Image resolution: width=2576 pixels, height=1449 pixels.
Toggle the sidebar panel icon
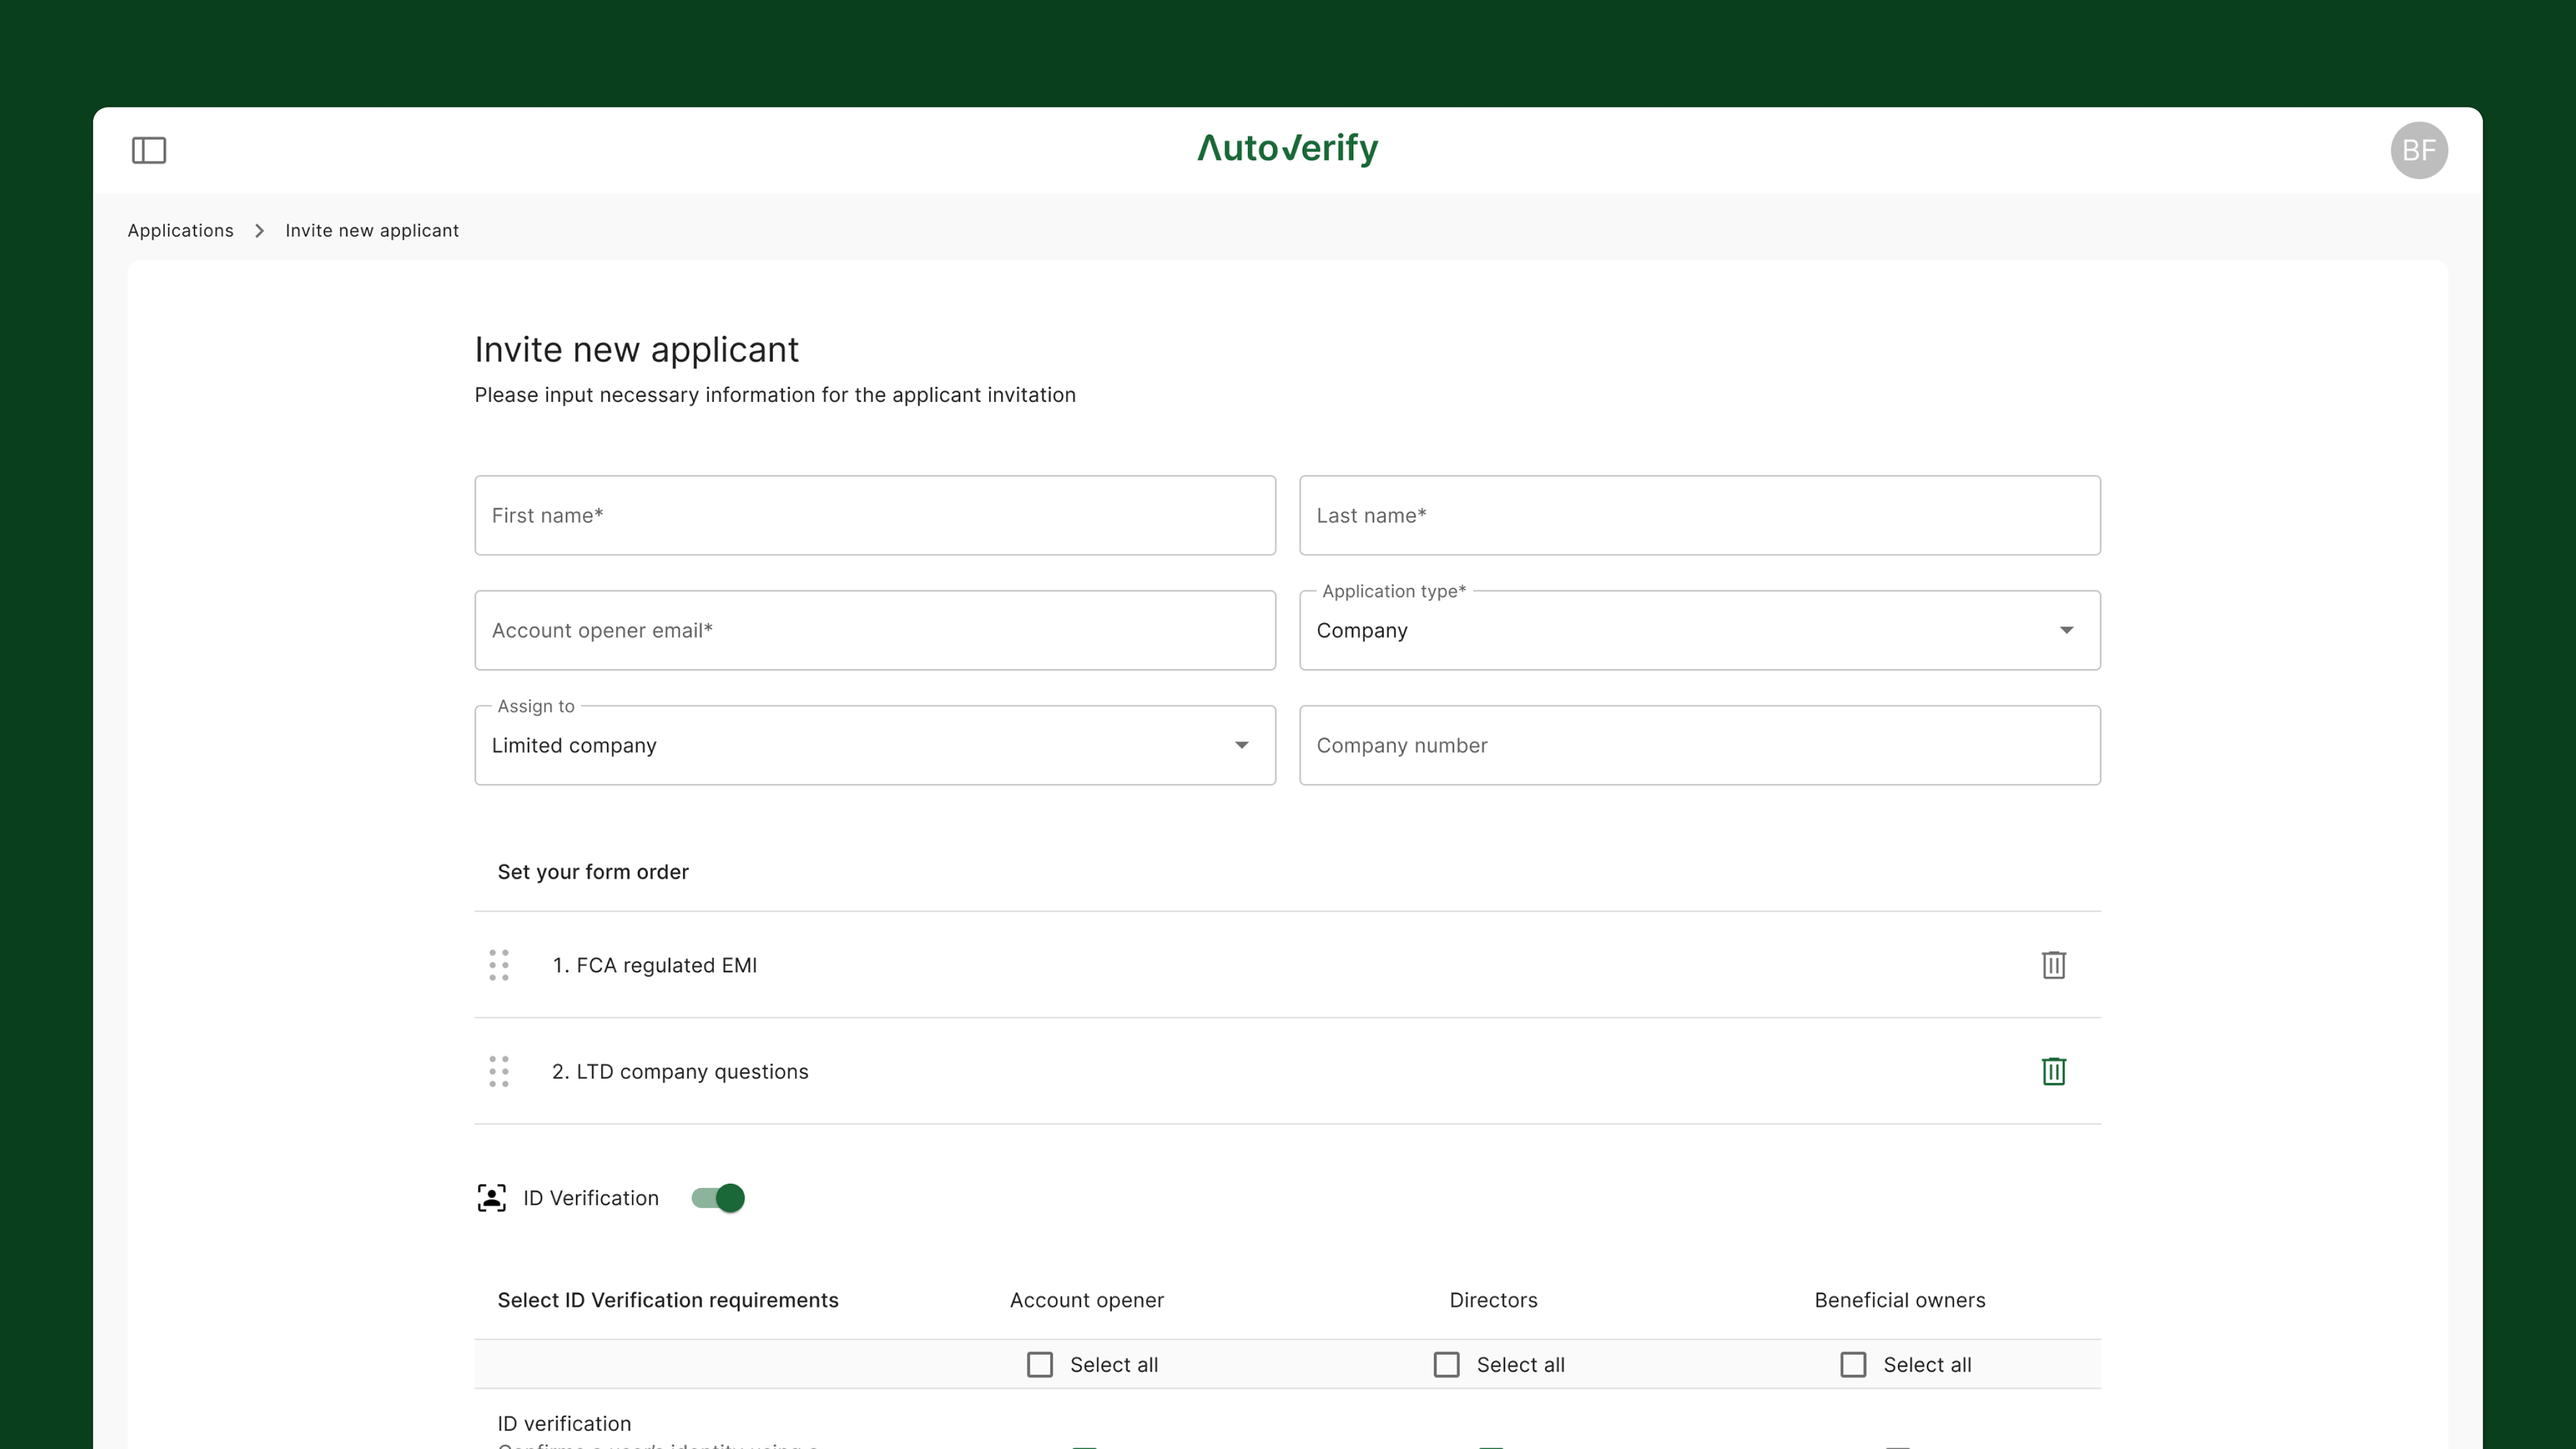pos(149,150)
